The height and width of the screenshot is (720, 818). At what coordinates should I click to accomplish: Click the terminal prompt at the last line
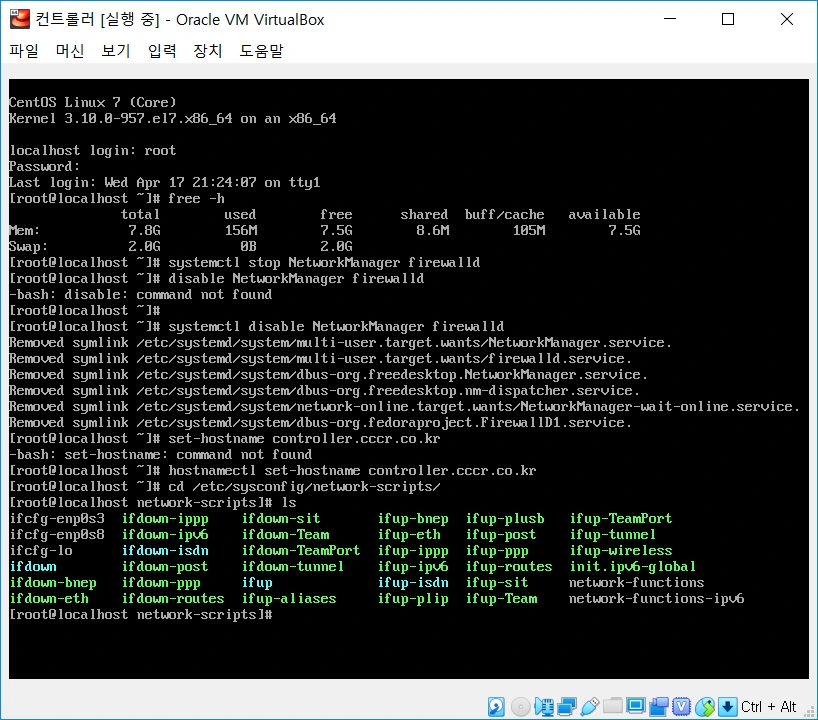point(141,615)
